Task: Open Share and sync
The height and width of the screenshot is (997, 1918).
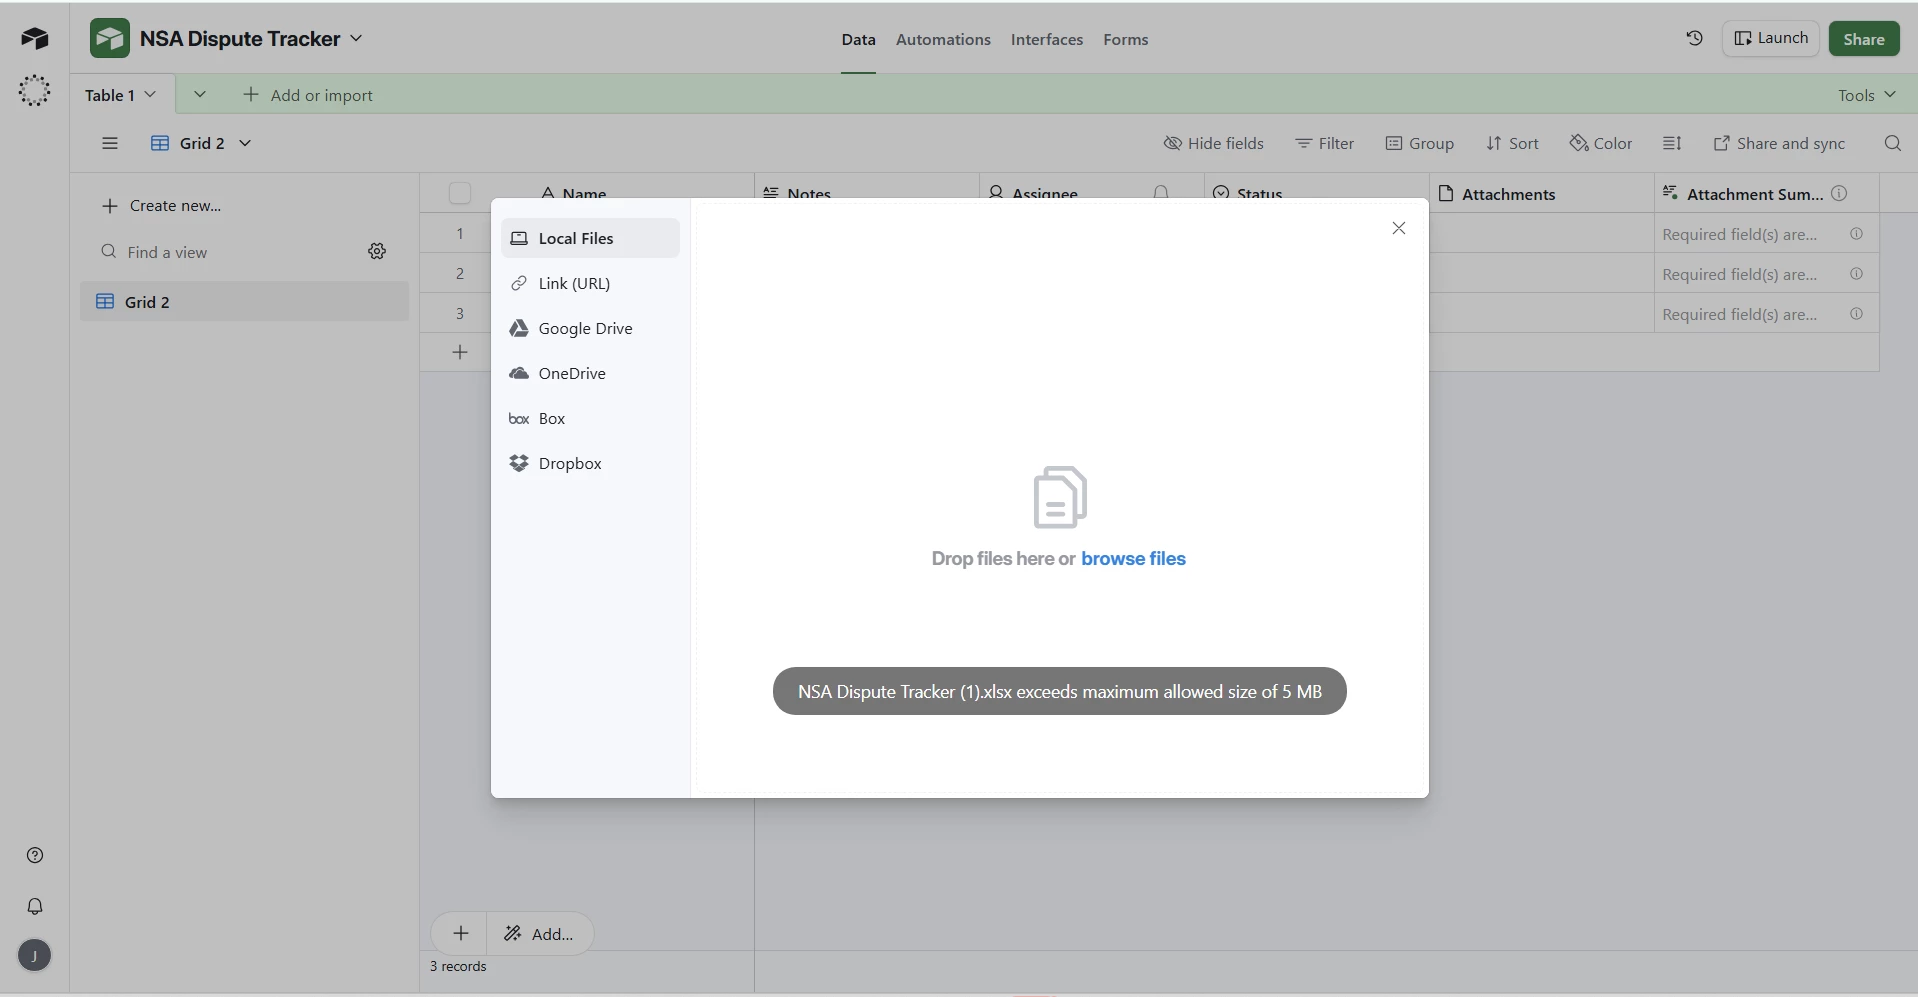Action: pyautogui.click(x=1779, y=143)
